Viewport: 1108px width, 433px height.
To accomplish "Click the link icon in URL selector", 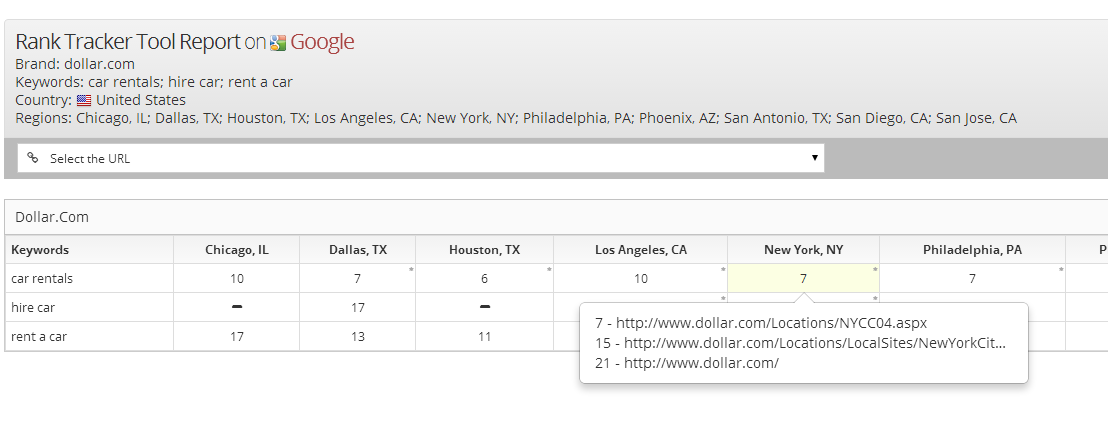I will pos(33,158).
